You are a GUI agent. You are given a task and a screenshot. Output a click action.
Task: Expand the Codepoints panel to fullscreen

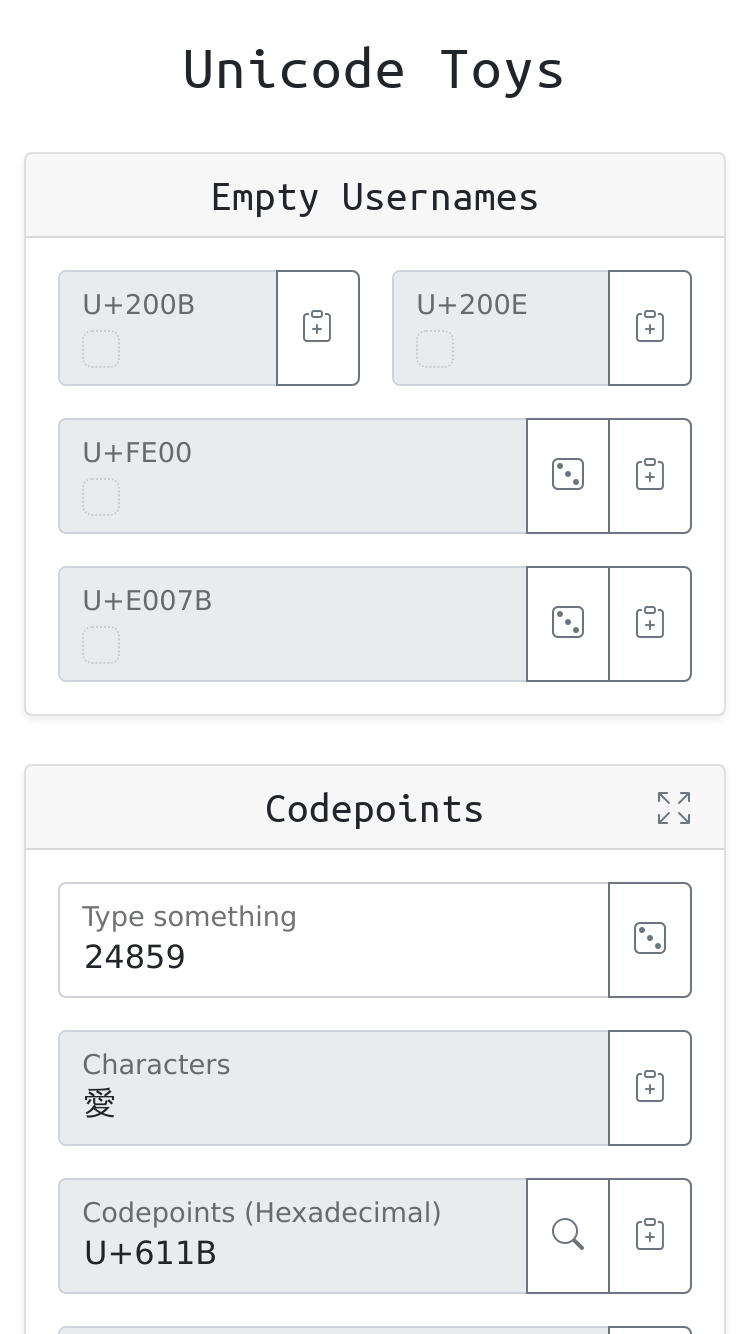(x=674, y=808)
